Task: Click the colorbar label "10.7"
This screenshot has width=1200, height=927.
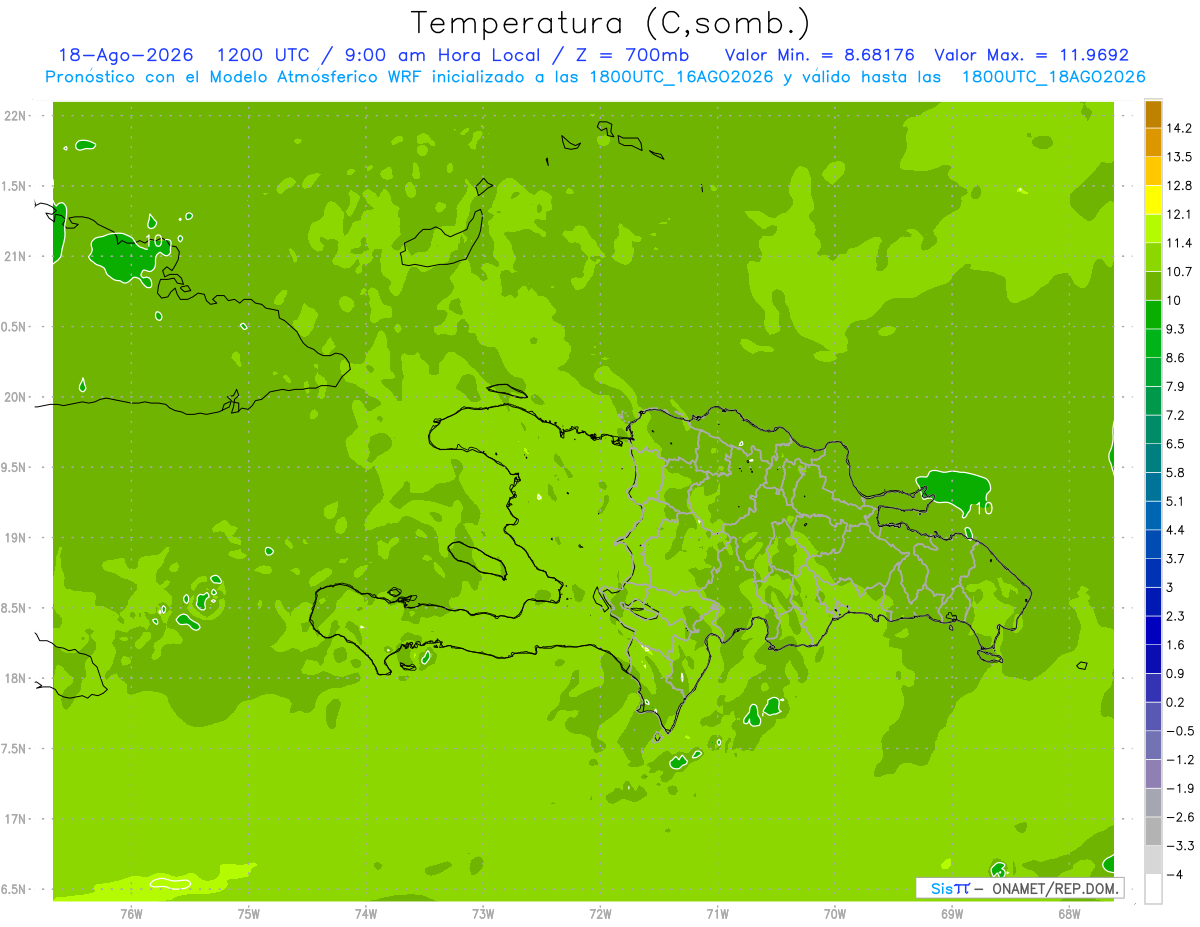Action: coord(1179,272)
